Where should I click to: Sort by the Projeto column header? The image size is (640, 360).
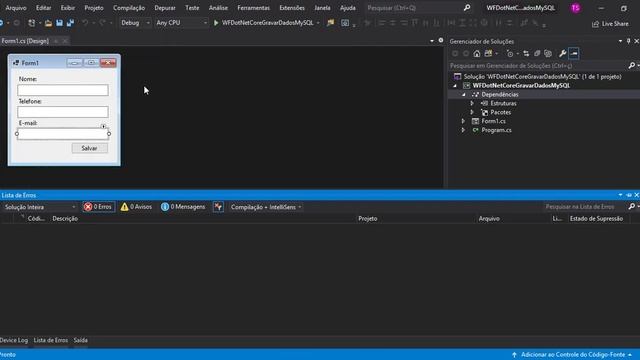(368, 219)
